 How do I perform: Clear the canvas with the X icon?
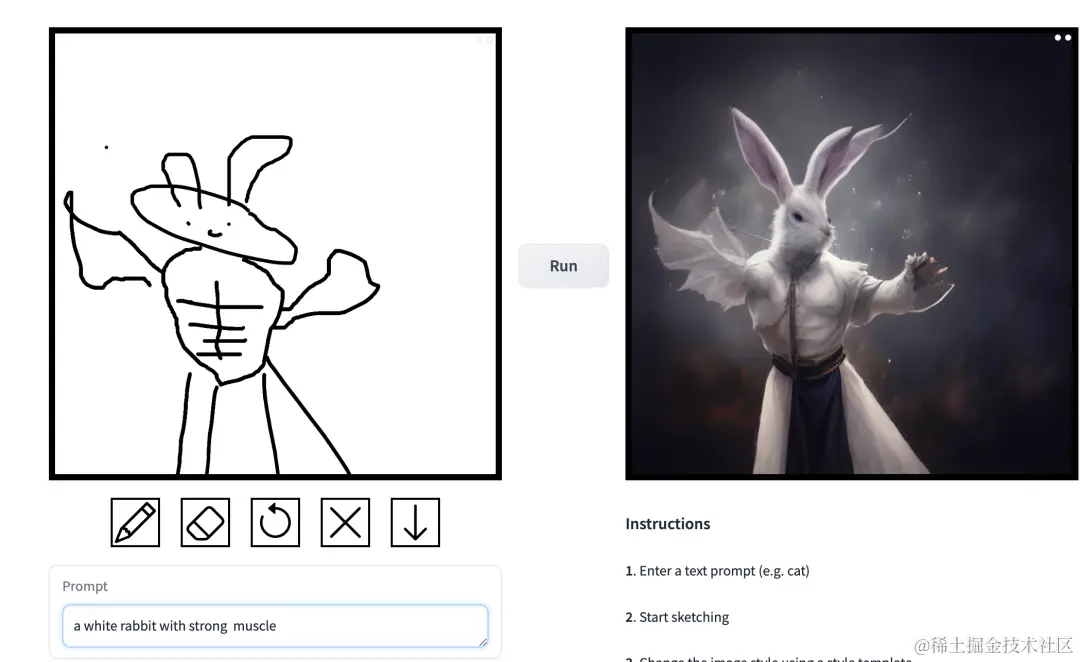(345, 522)
